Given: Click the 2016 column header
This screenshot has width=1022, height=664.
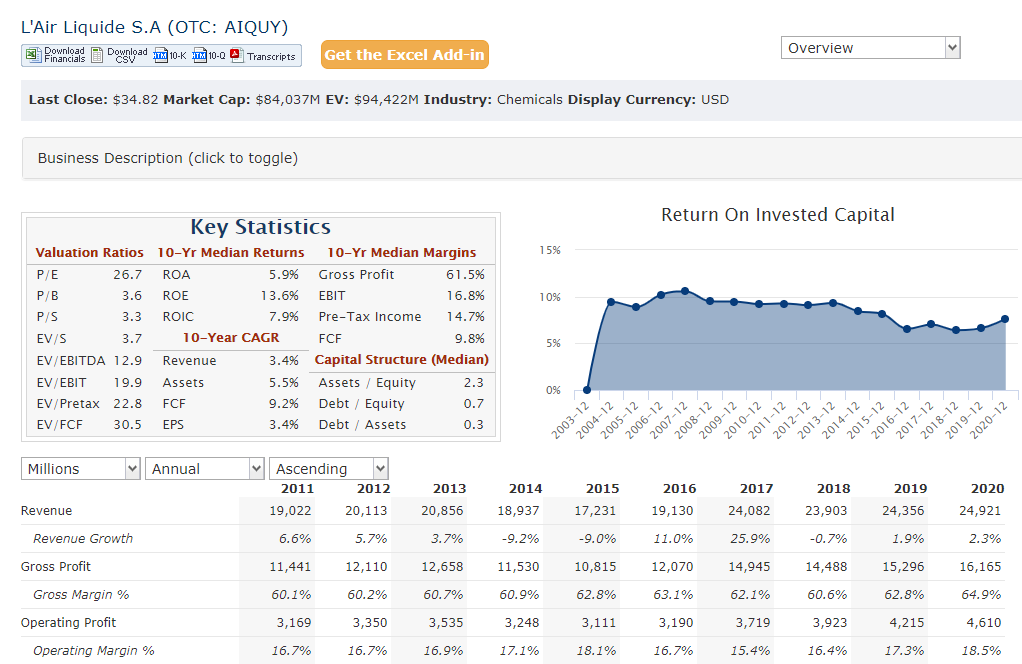Looking at the screenshot, I should coord(679,489).
